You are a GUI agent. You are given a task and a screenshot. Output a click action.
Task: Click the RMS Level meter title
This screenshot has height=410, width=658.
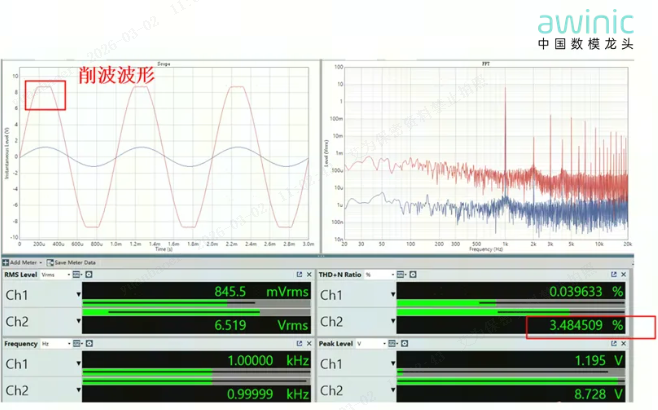click(21, 275)
